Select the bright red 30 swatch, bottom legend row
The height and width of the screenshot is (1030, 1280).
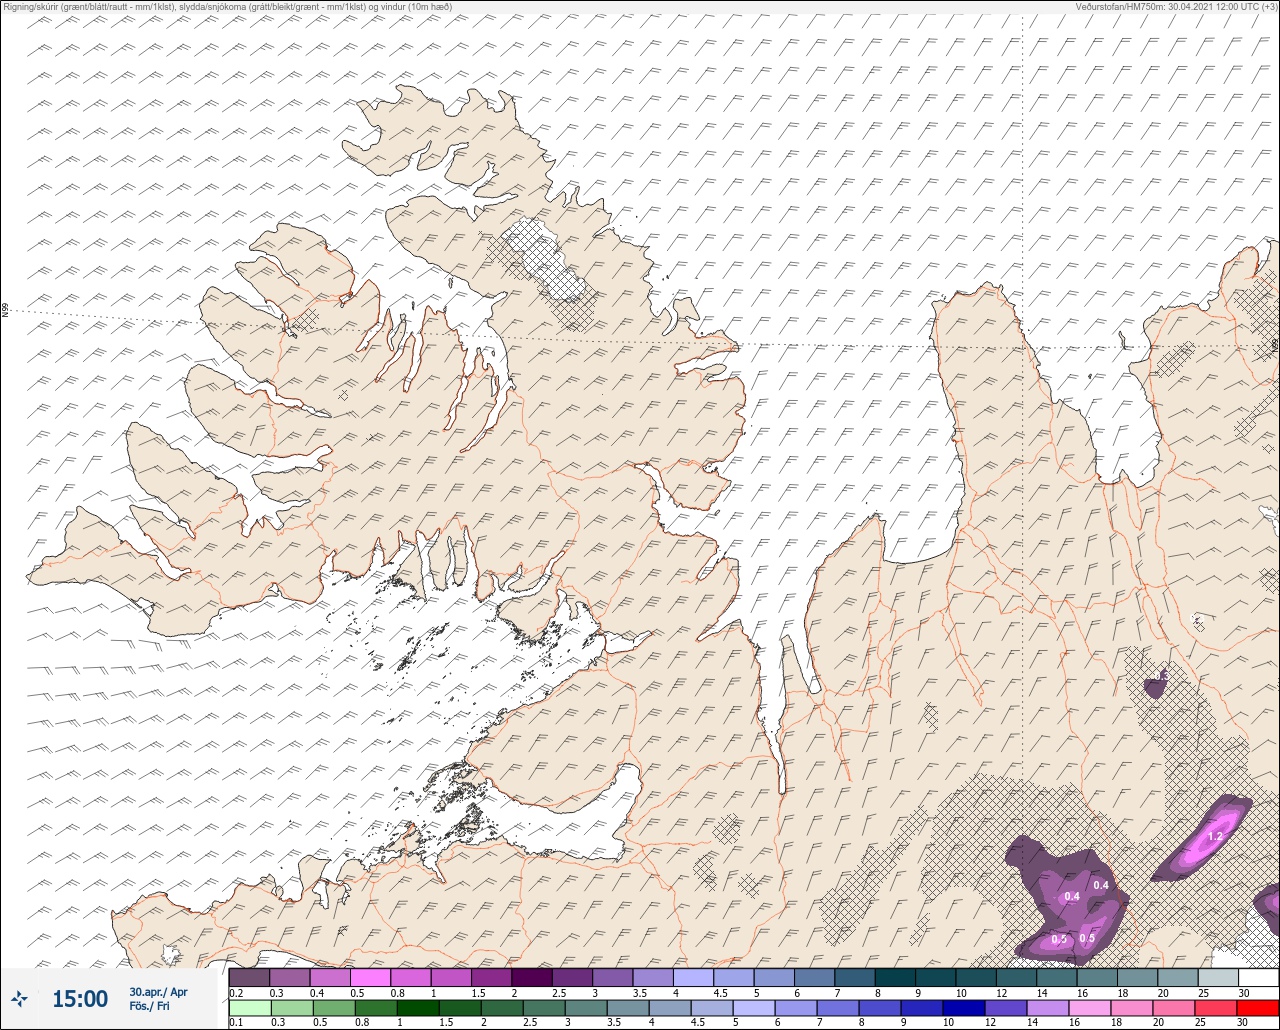point(1257,1008)
